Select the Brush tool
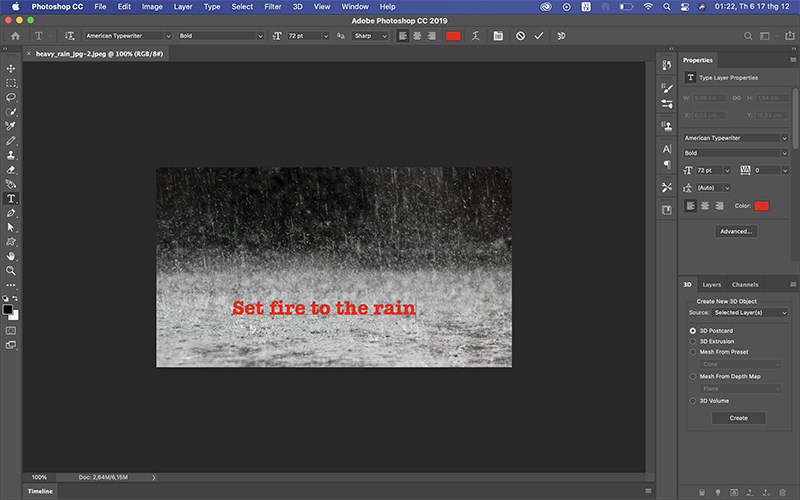This screenshot has width=800, height=500. click(x=11, y=141)
